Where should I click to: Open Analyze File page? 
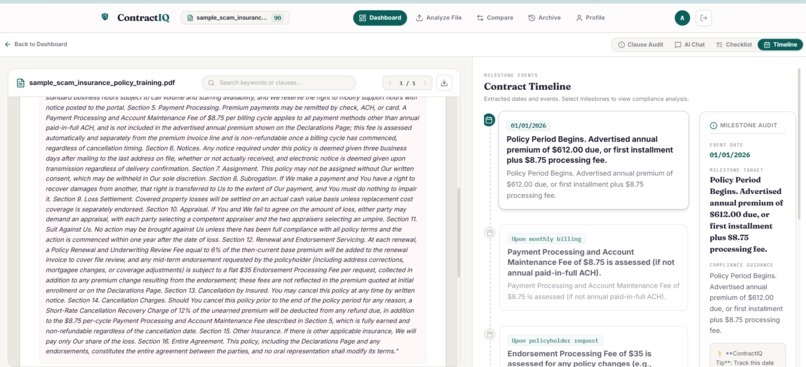tap(438, 17)
